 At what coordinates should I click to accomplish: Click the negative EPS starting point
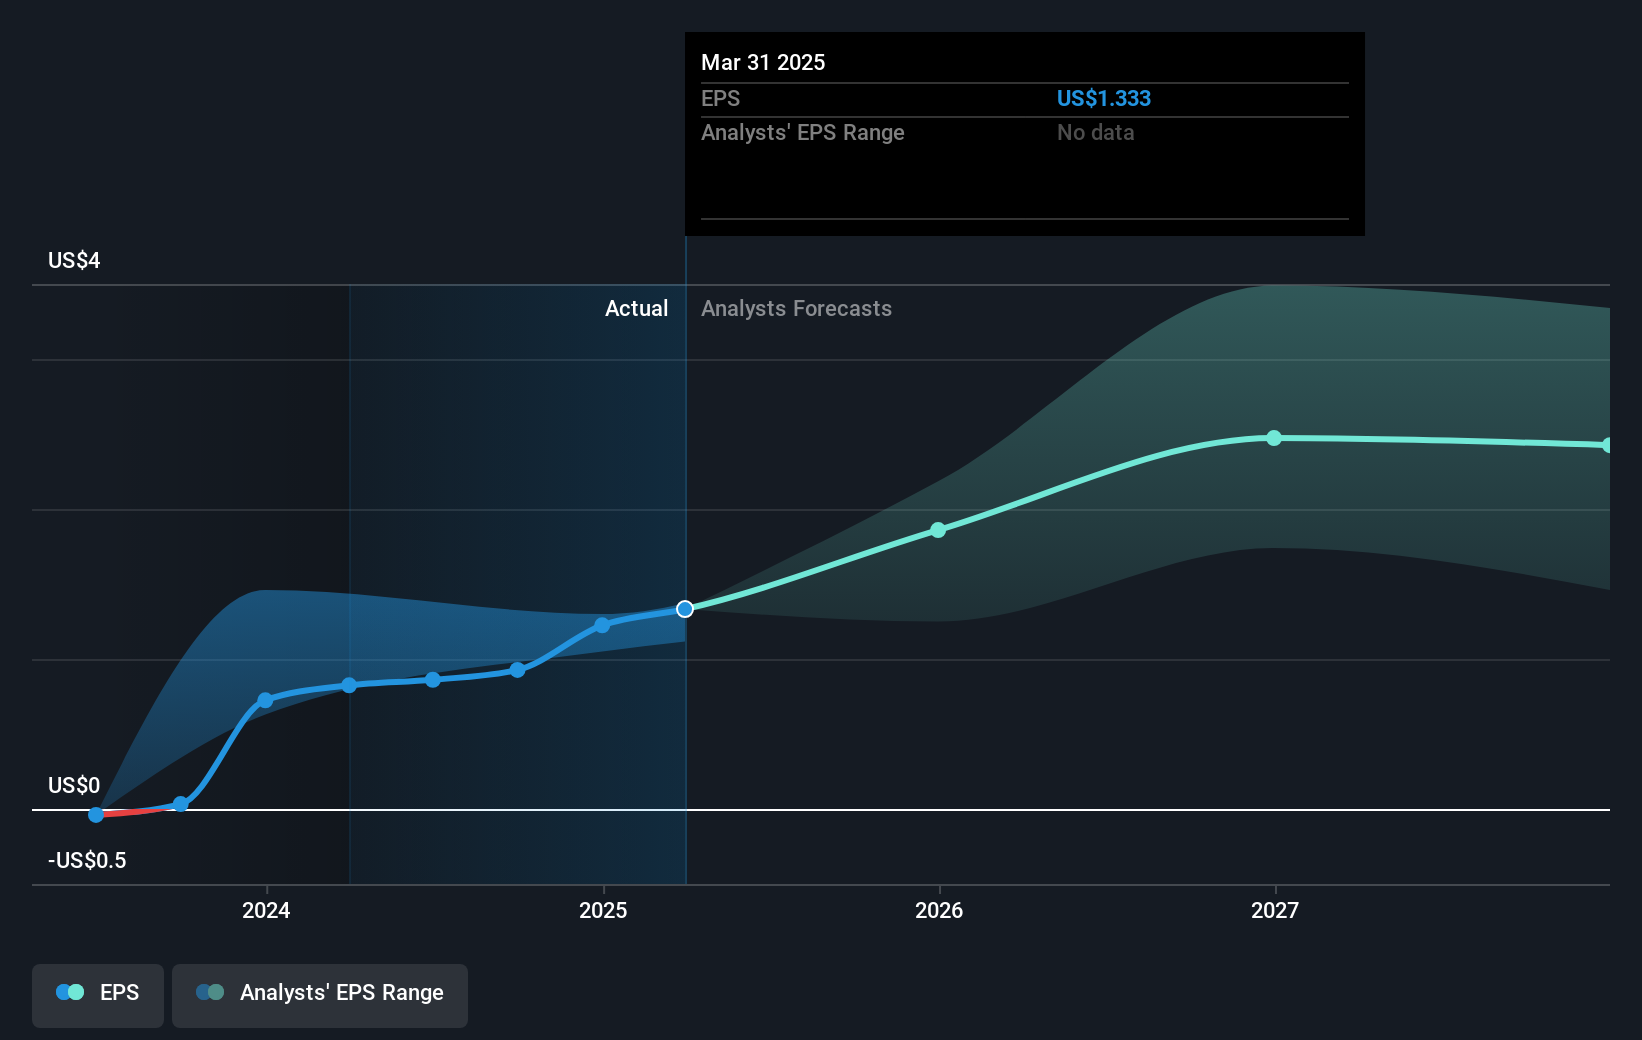click(x=96, y=815)
